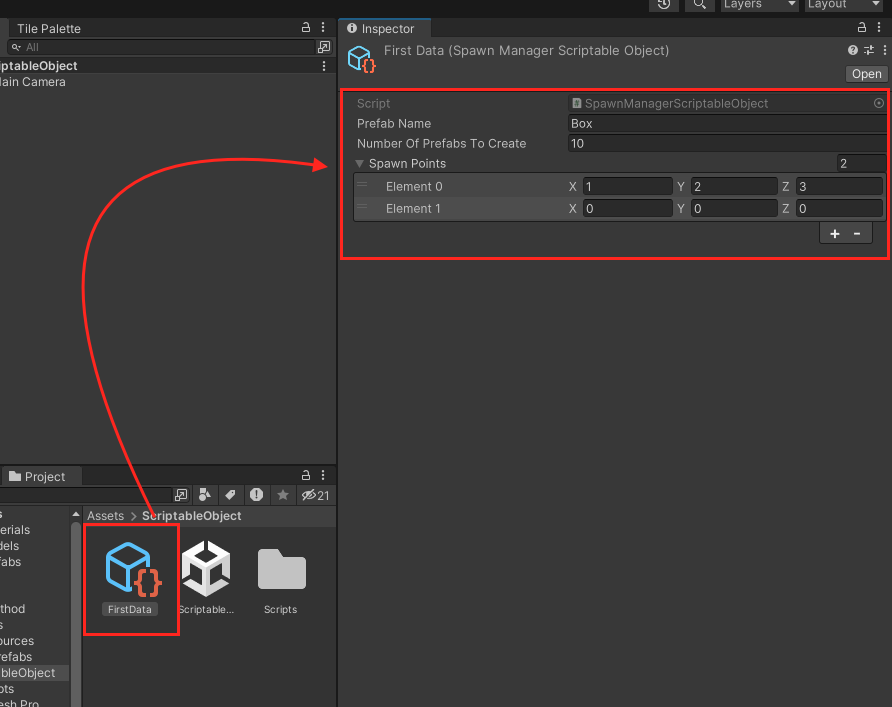Open the Layout dropdown
The height and width of the screenshot is (707, 892).
tap(844, 5)
